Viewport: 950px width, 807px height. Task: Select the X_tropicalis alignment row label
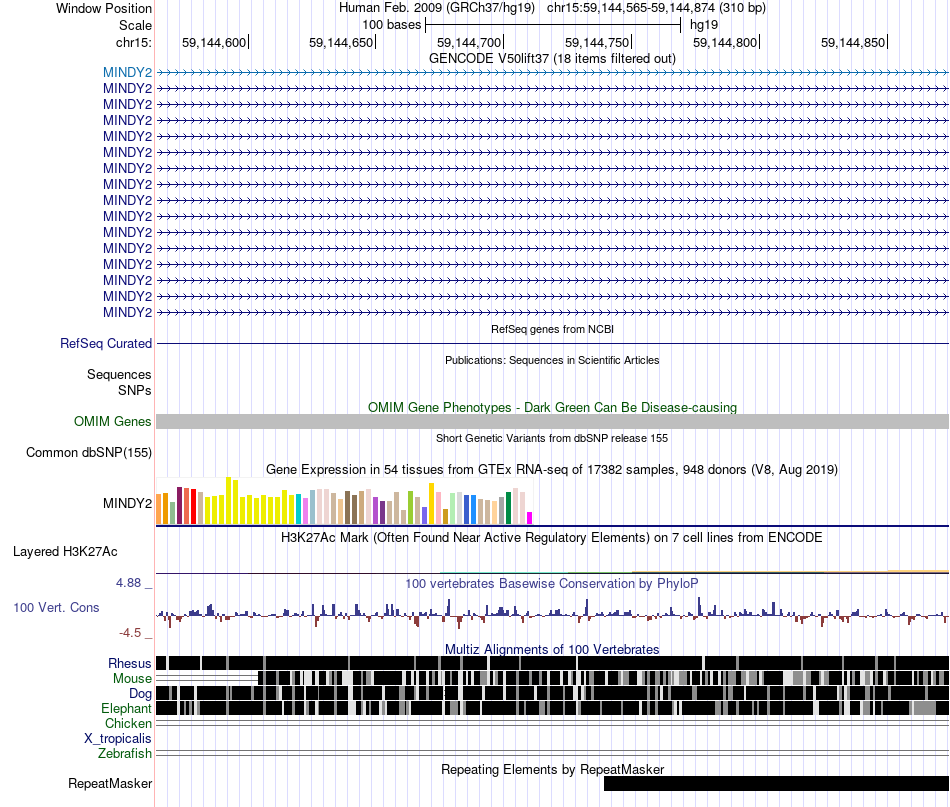tap(118, 739)
